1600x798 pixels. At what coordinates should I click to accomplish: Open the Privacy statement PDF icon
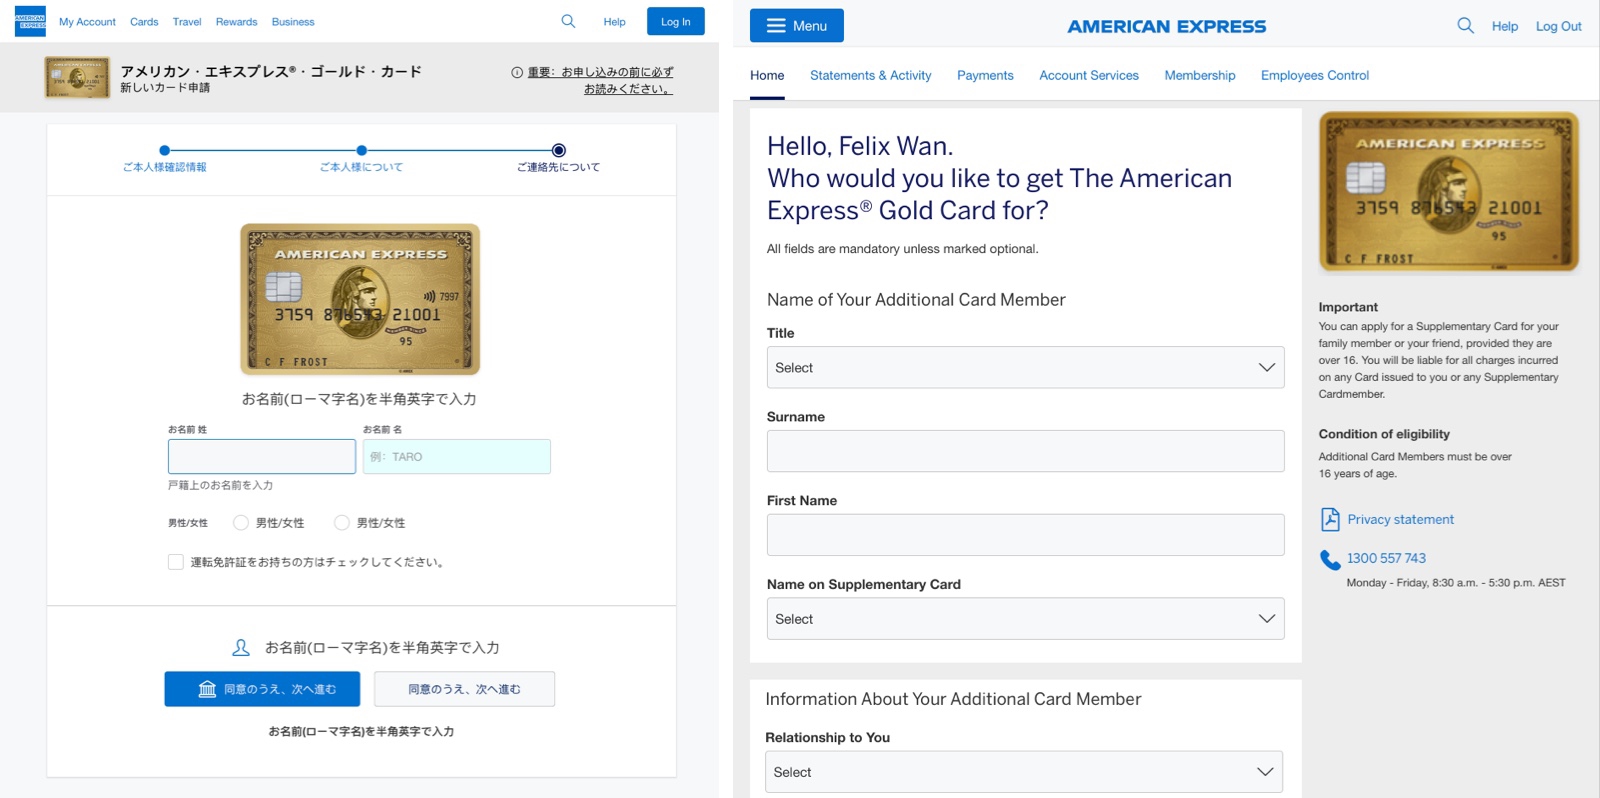tap(1330, 519)
